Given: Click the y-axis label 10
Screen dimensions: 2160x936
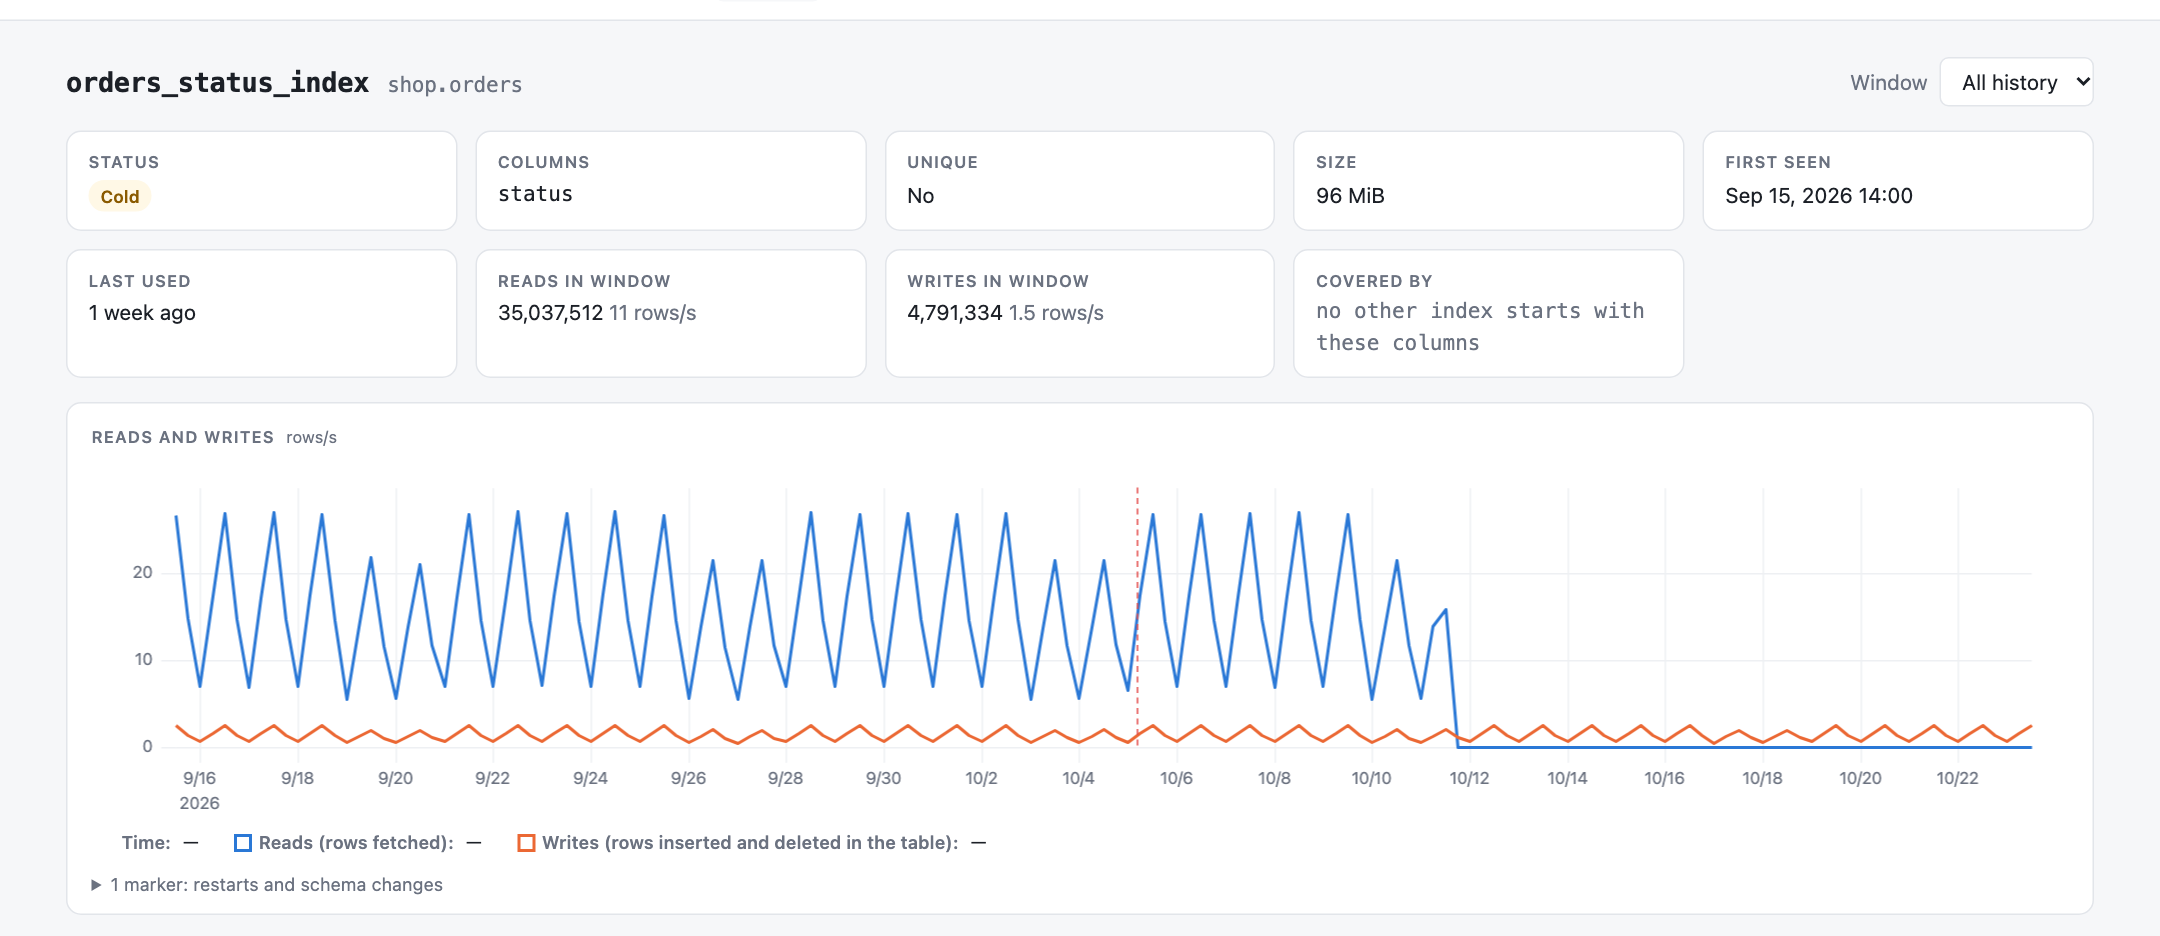Looking at the screenshot, I should pos(143,659).
